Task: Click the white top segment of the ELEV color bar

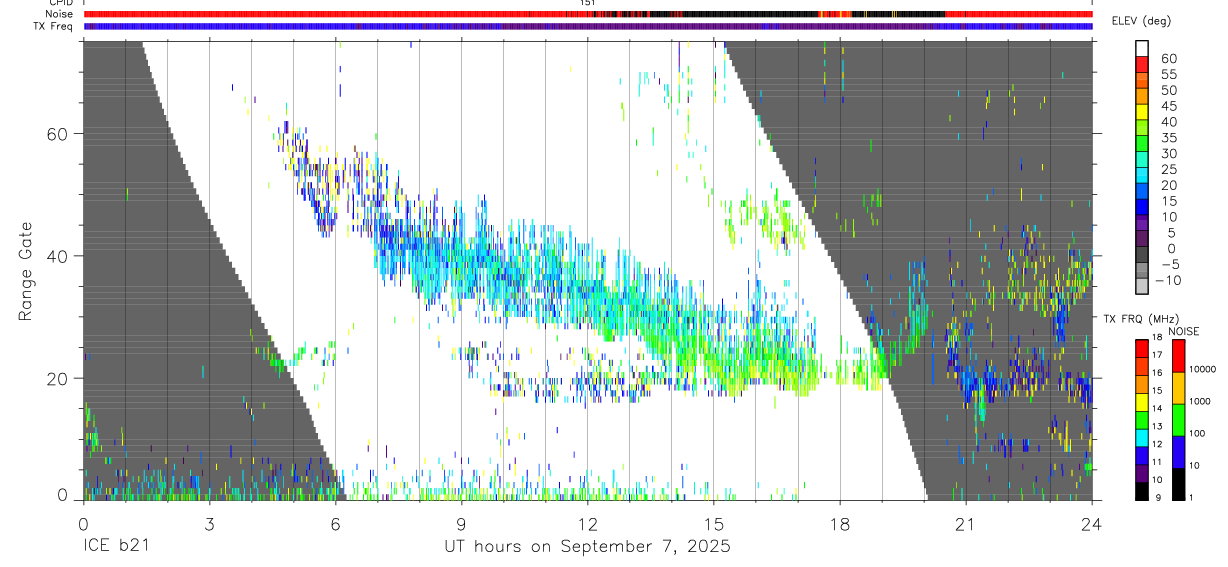Action: pyautogui.click(x=1141, y=49)
